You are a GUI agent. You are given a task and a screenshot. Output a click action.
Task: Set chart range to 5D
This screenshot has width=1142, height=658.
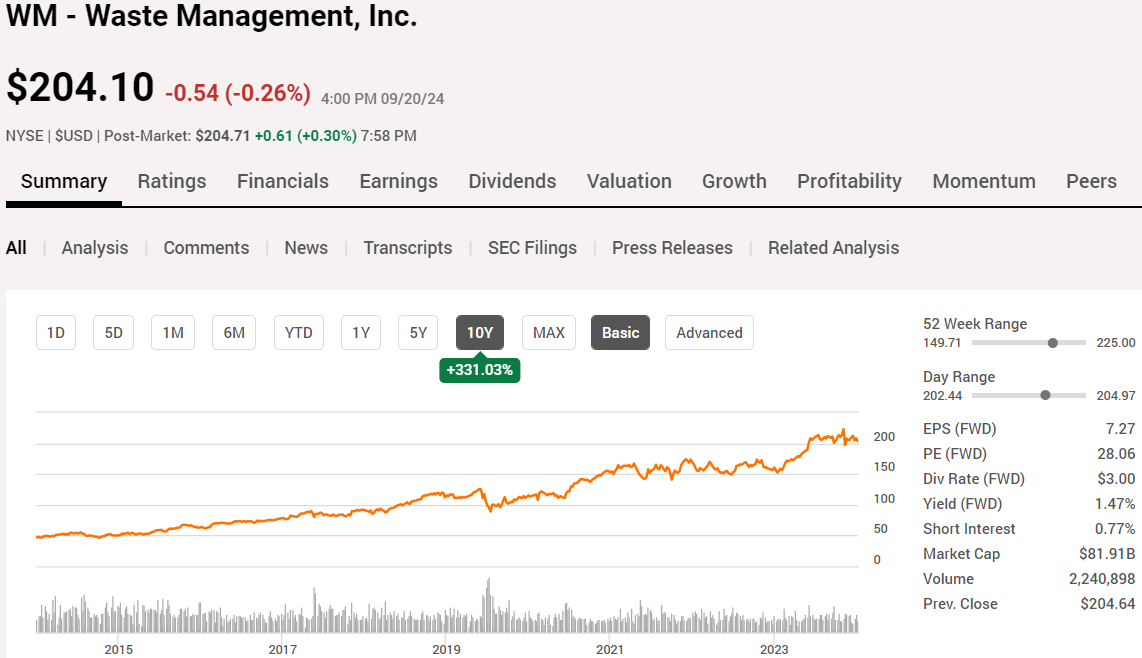coord(114,332)
